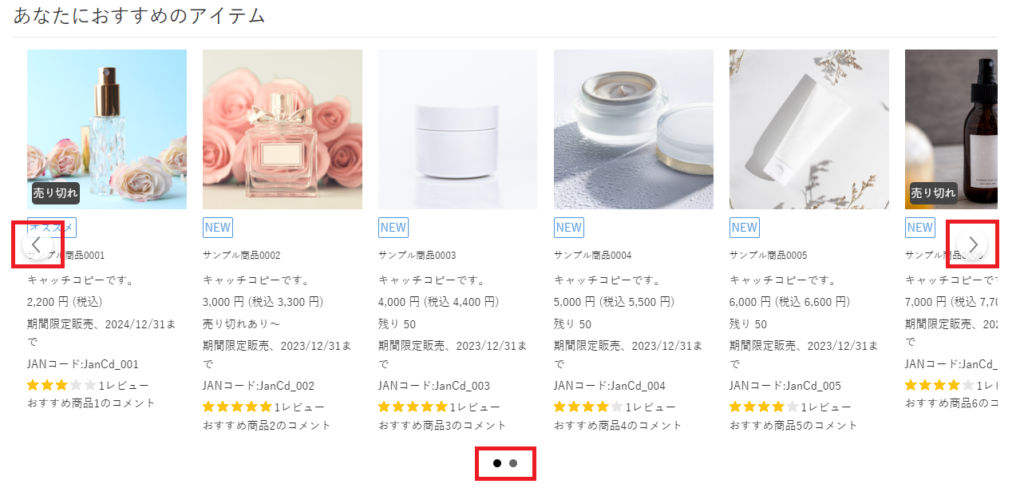Click the サンプル商品0002 product name

click(242, 255)
